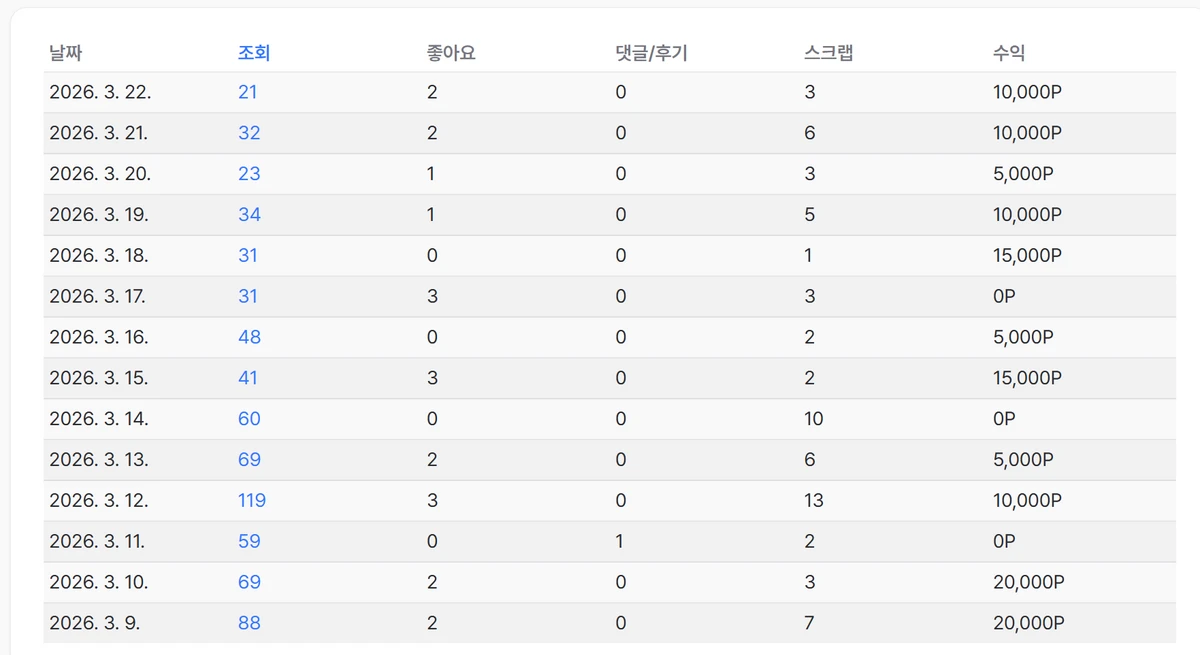Select the 2026. 3. 18. date cell
This screenshot has width=1200, height=655.
coord(99,256)
